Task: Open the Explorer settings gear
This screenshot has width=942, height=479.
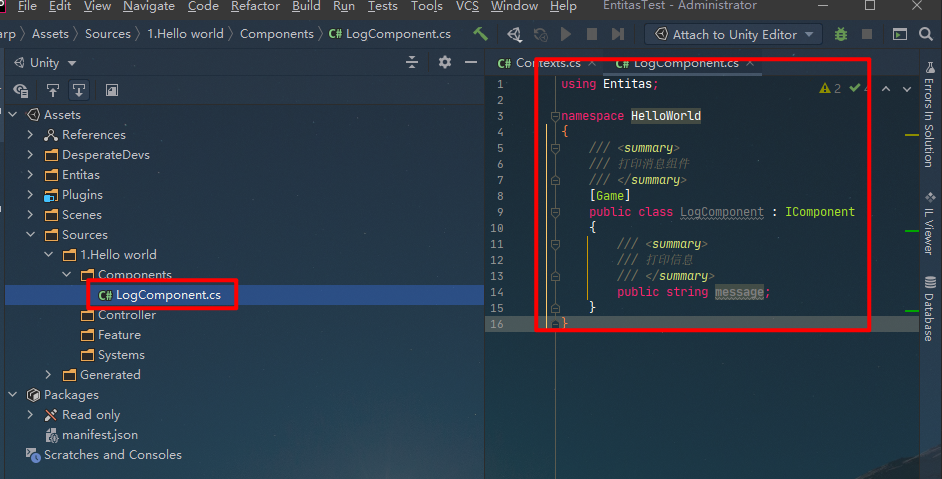Action: click(445, 62)
